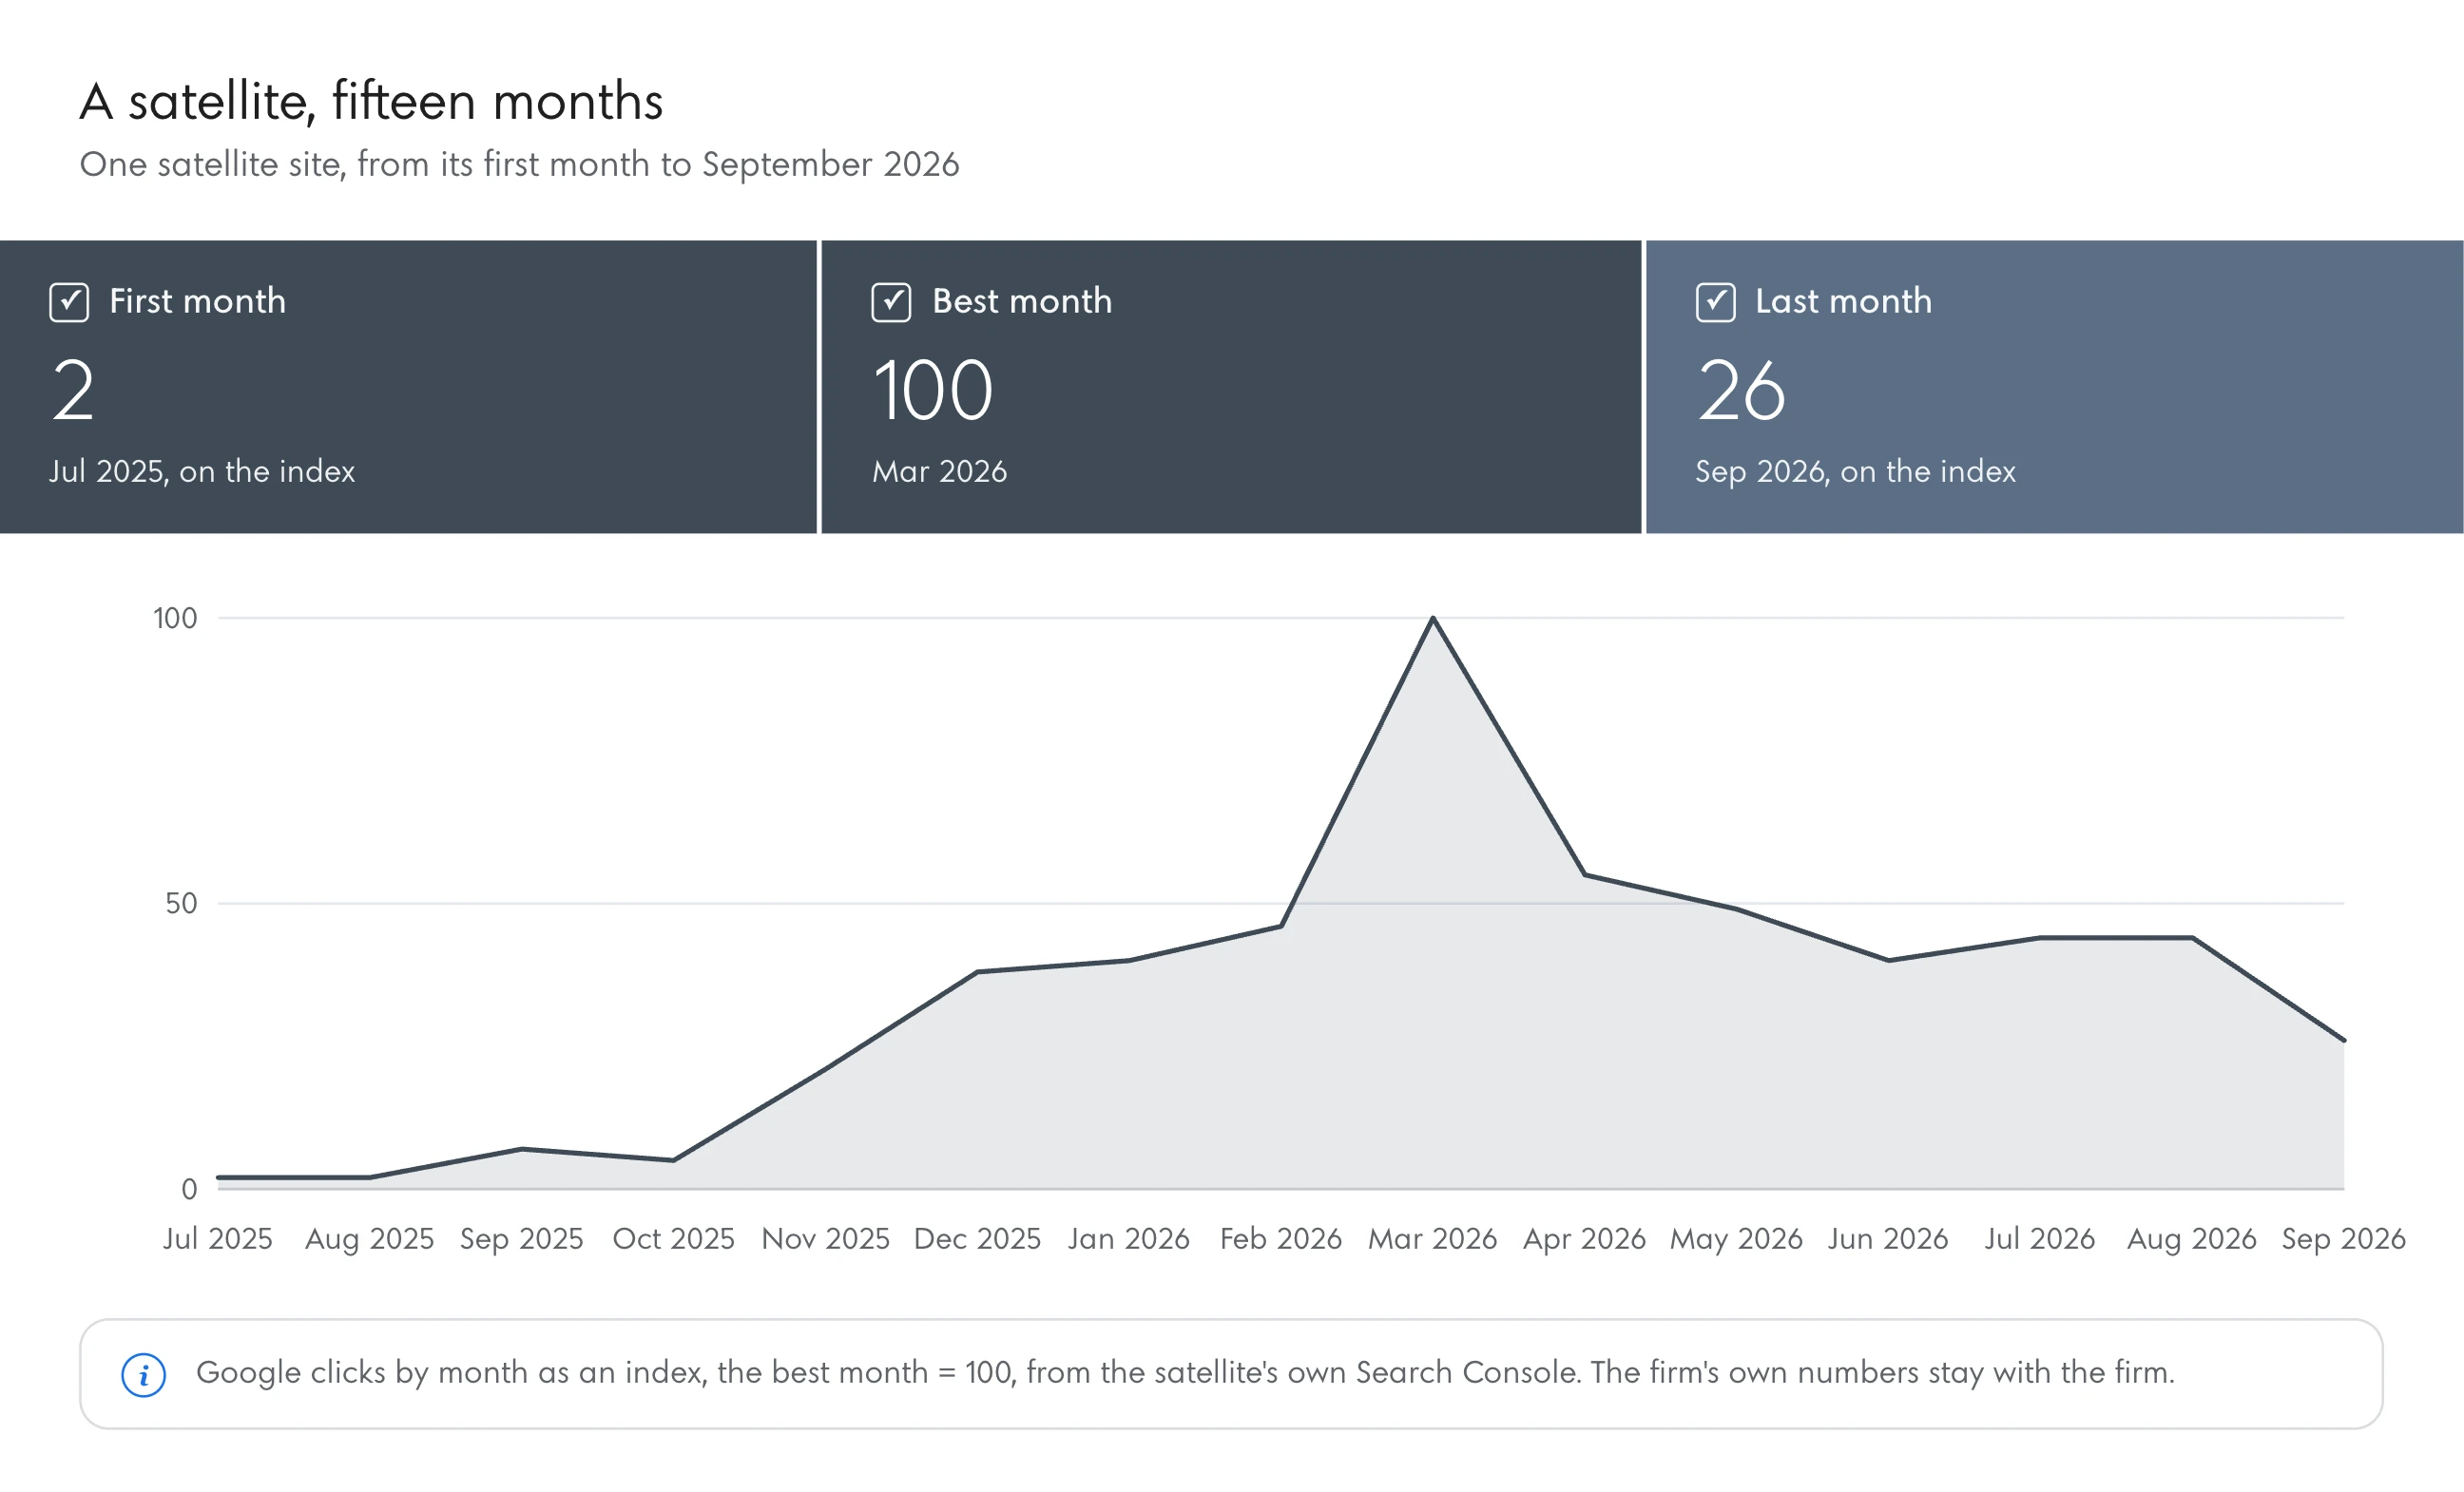The height and width of the screenshot is (1492, 2464).
Task: Click the 'Last month' card label
Action: click(x=1844, y=301)
